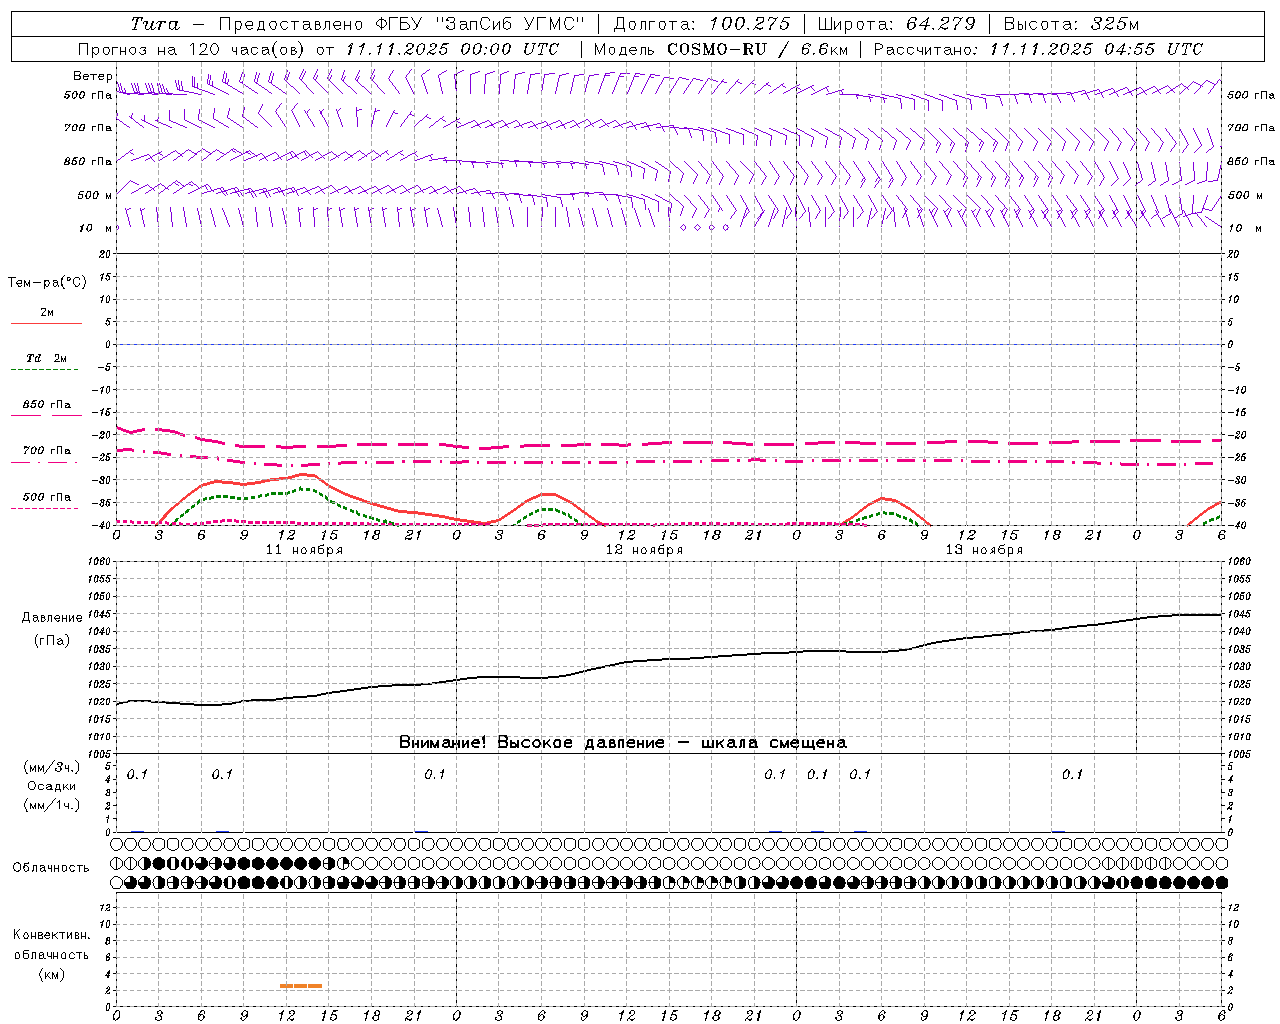Click the "850 гПа" temperature legend entry
1280x1024 pixels.
click(x=47, y=405)
